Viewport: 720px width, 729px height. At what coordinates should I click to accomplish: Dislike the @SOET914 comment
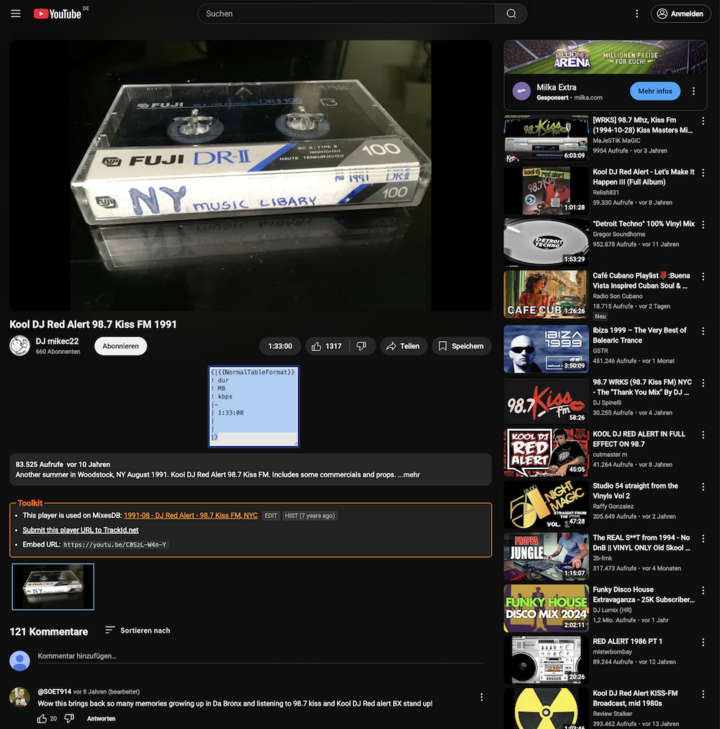click(69, 718)
